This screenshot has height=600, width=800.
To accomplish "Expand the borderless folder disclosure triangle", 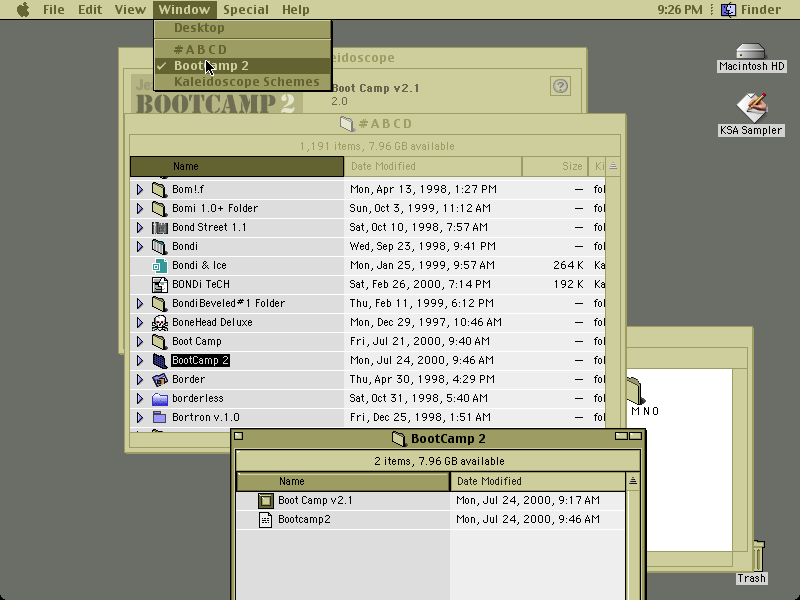I will (140, 398).
